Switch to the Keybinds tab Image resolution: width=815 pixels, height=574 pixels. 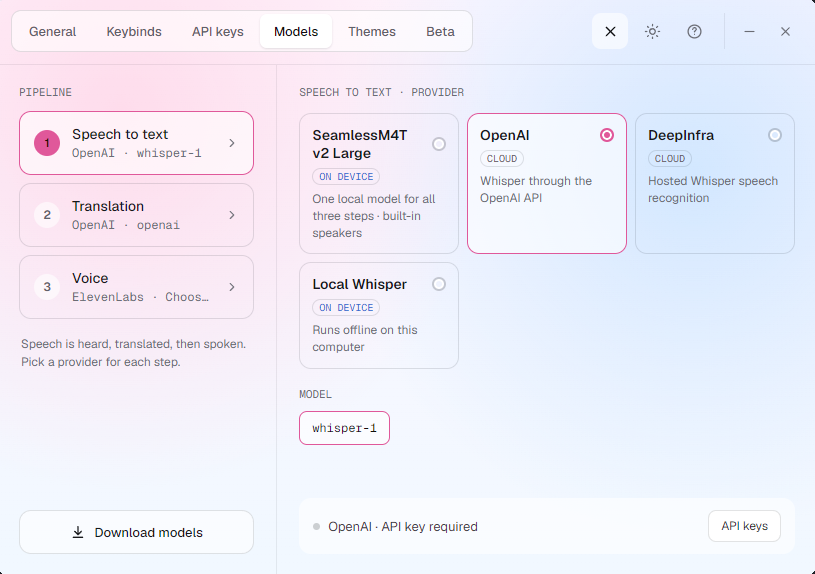[134, 32]
